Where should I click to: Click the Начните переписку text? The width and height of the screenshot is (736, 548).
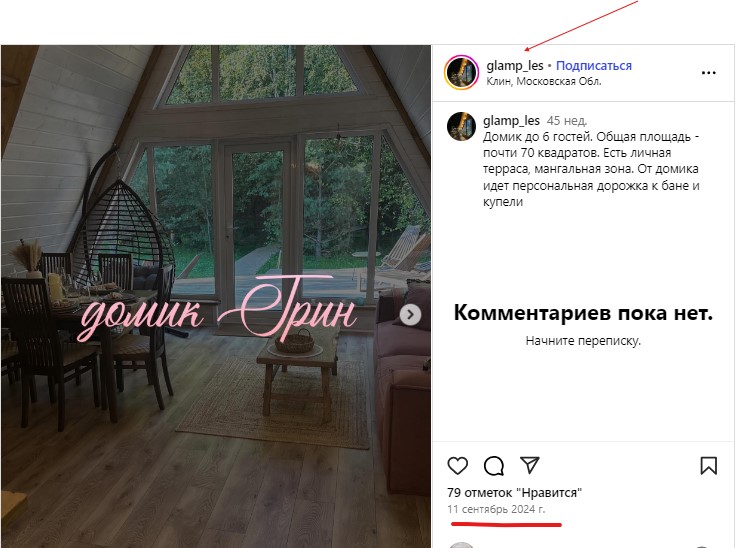click(x=583, y=340)
